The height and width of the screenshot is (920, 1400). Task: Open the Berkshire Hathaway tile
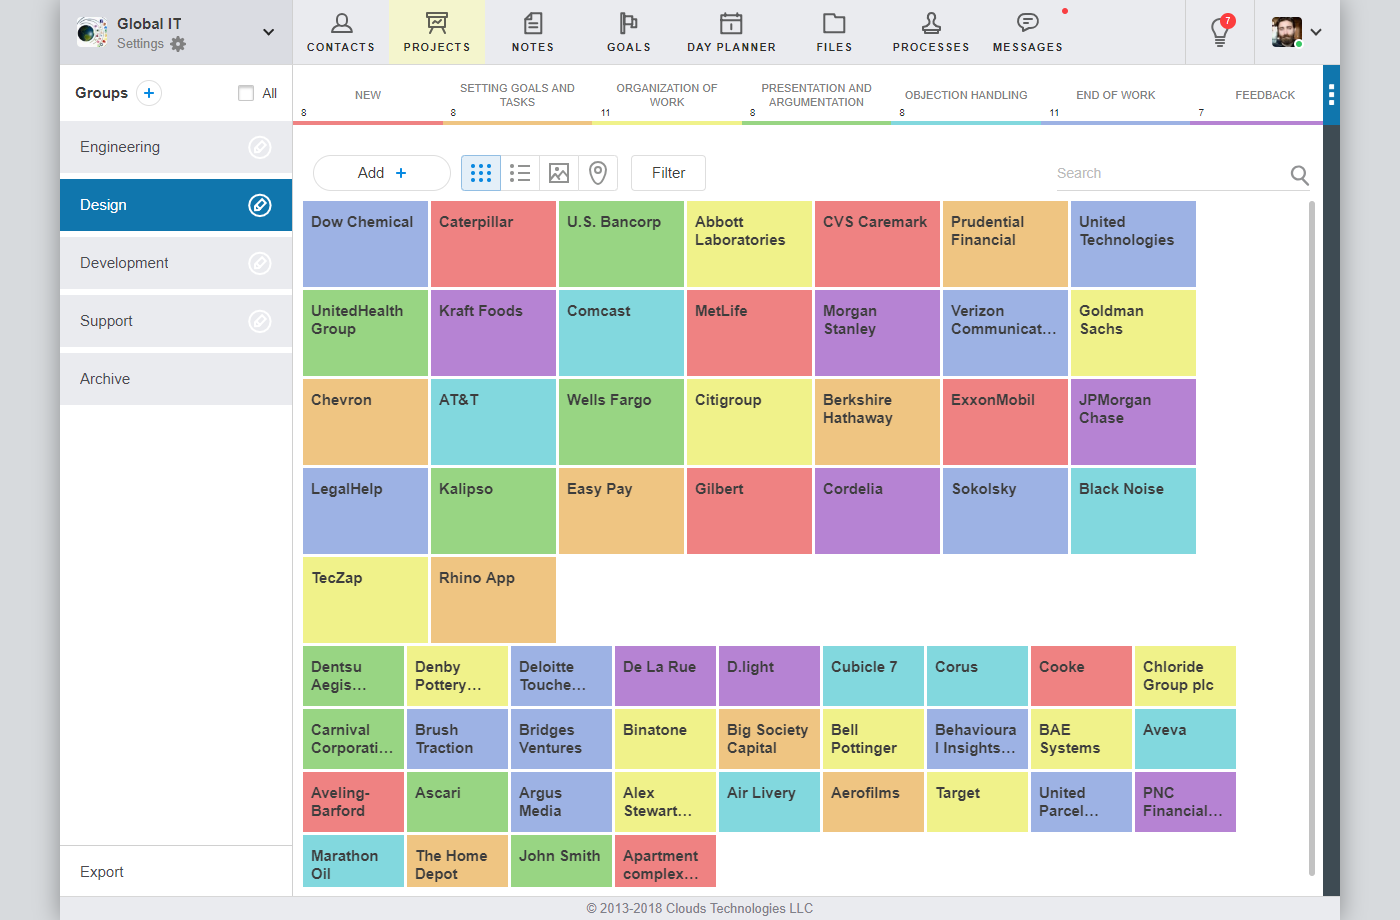[x=878, y=422]
